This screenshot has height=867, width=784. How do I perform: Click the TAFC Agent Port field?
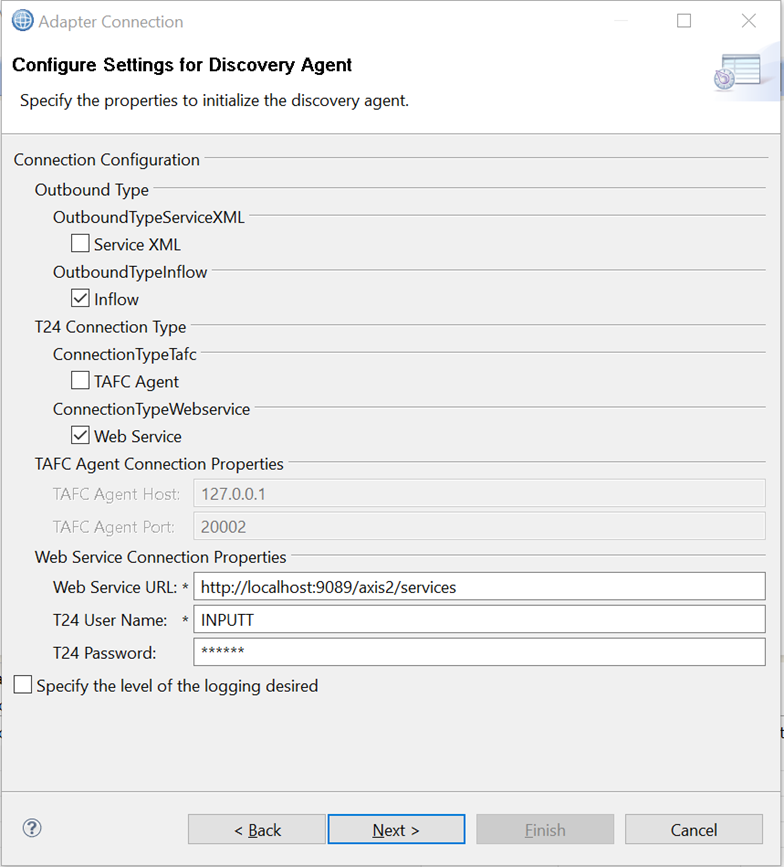click(478, 526)
